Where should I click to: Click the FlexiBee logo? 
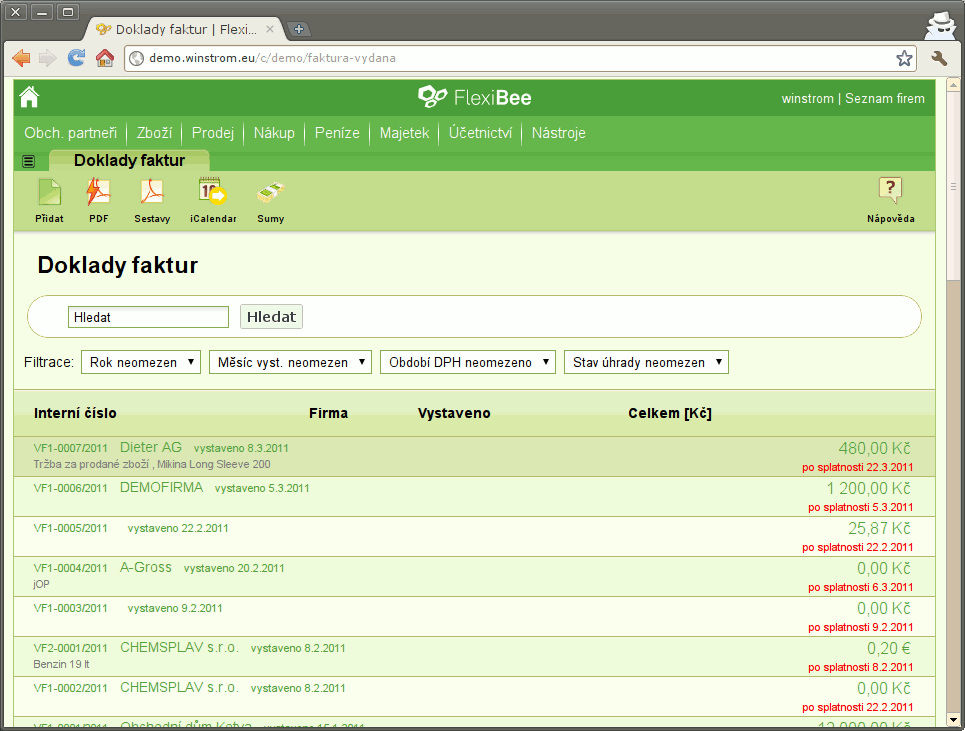tap(474, 97)
